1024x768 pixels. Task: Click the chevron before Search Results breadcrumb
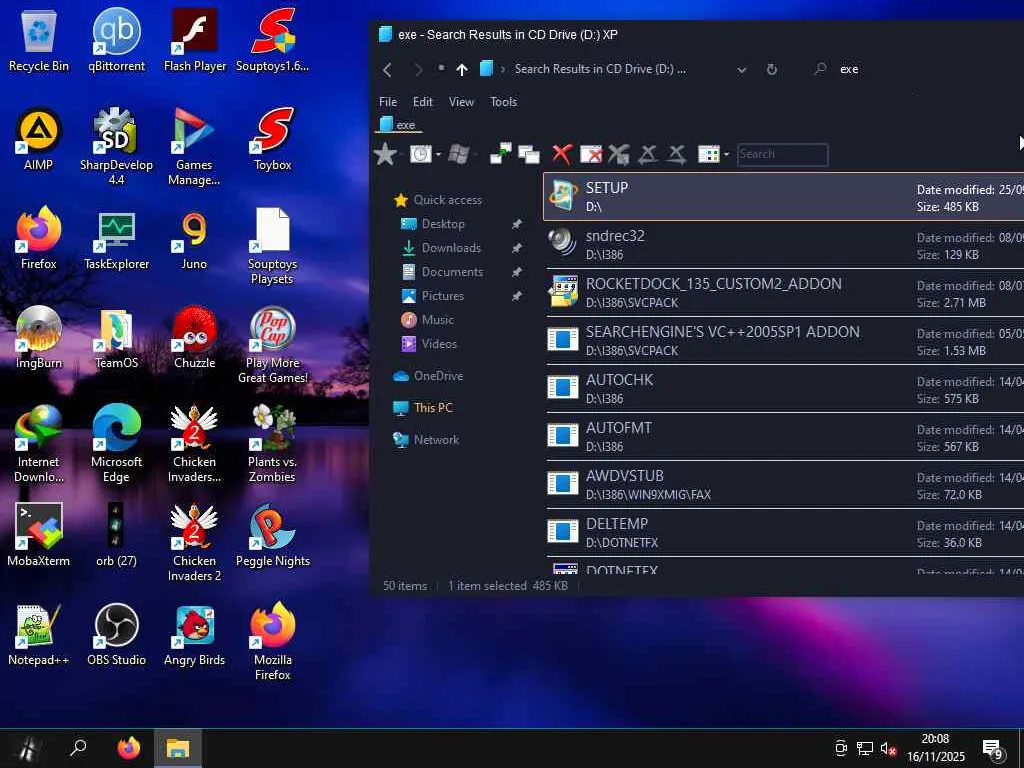tap(503, 69)
